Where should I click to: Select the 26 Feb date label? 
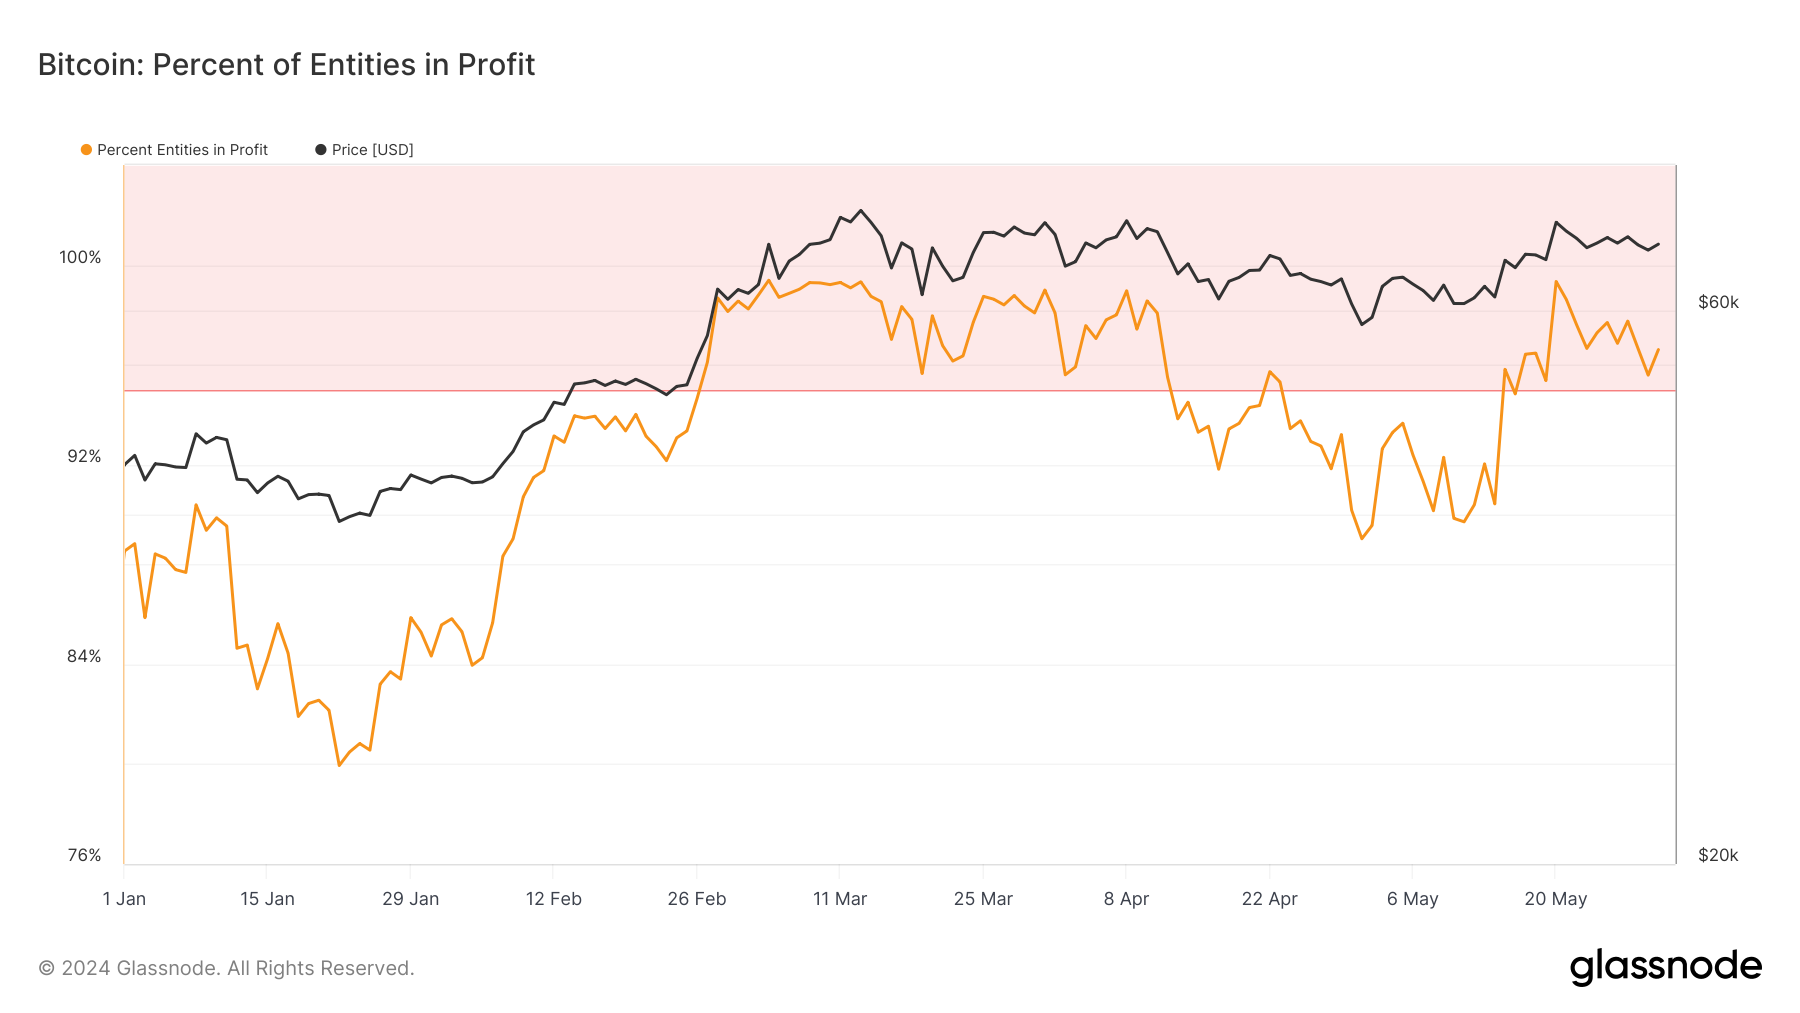click(x=697, y=899)
